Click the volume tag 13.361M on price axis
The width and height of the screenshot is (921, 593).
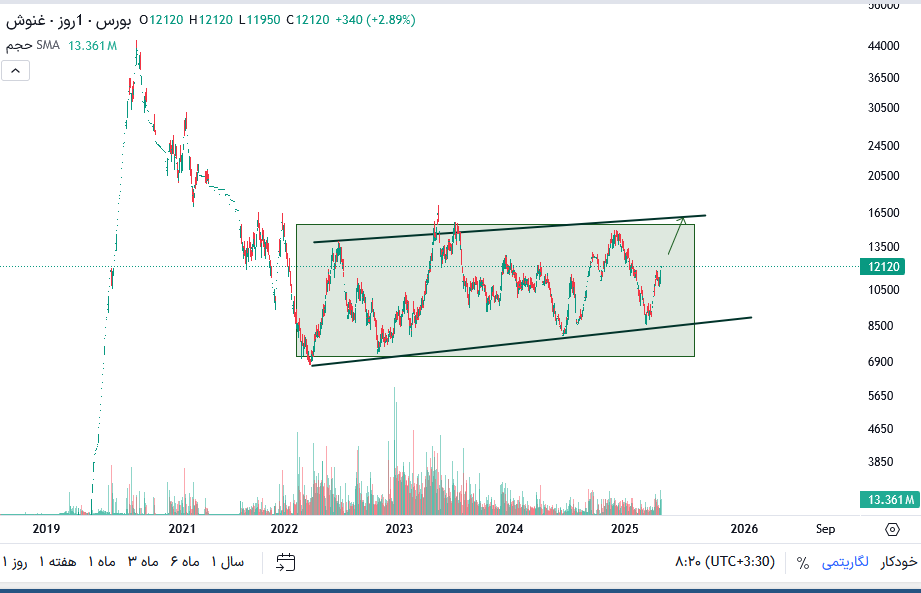coord(890,500)
